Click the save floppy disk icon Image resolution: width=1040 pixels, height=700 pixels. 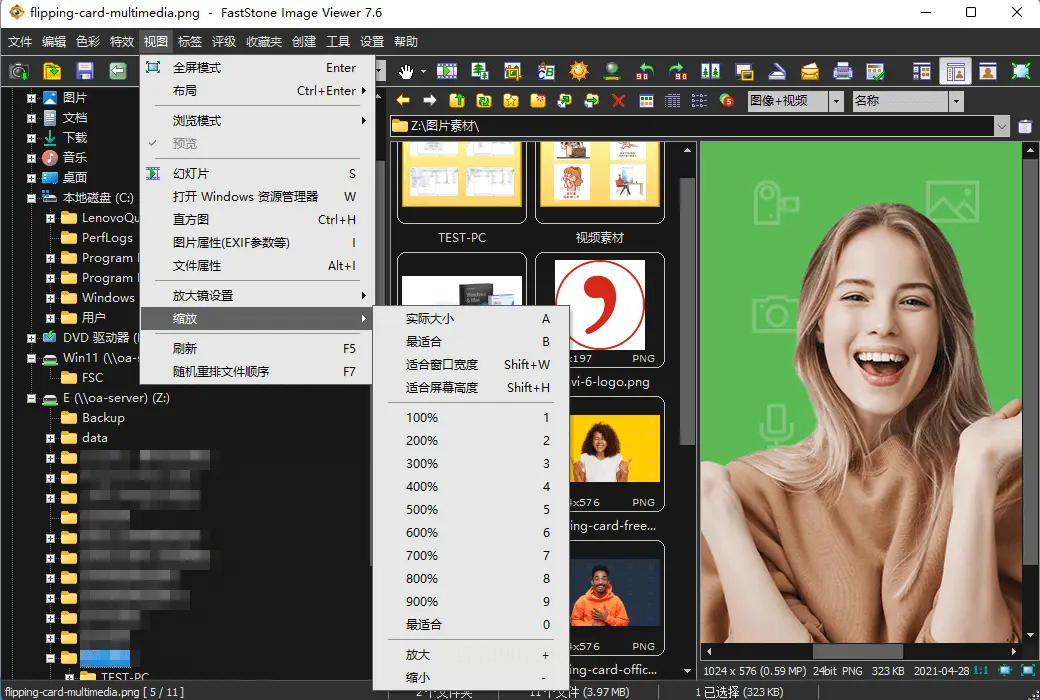click(x=85, y=71)
